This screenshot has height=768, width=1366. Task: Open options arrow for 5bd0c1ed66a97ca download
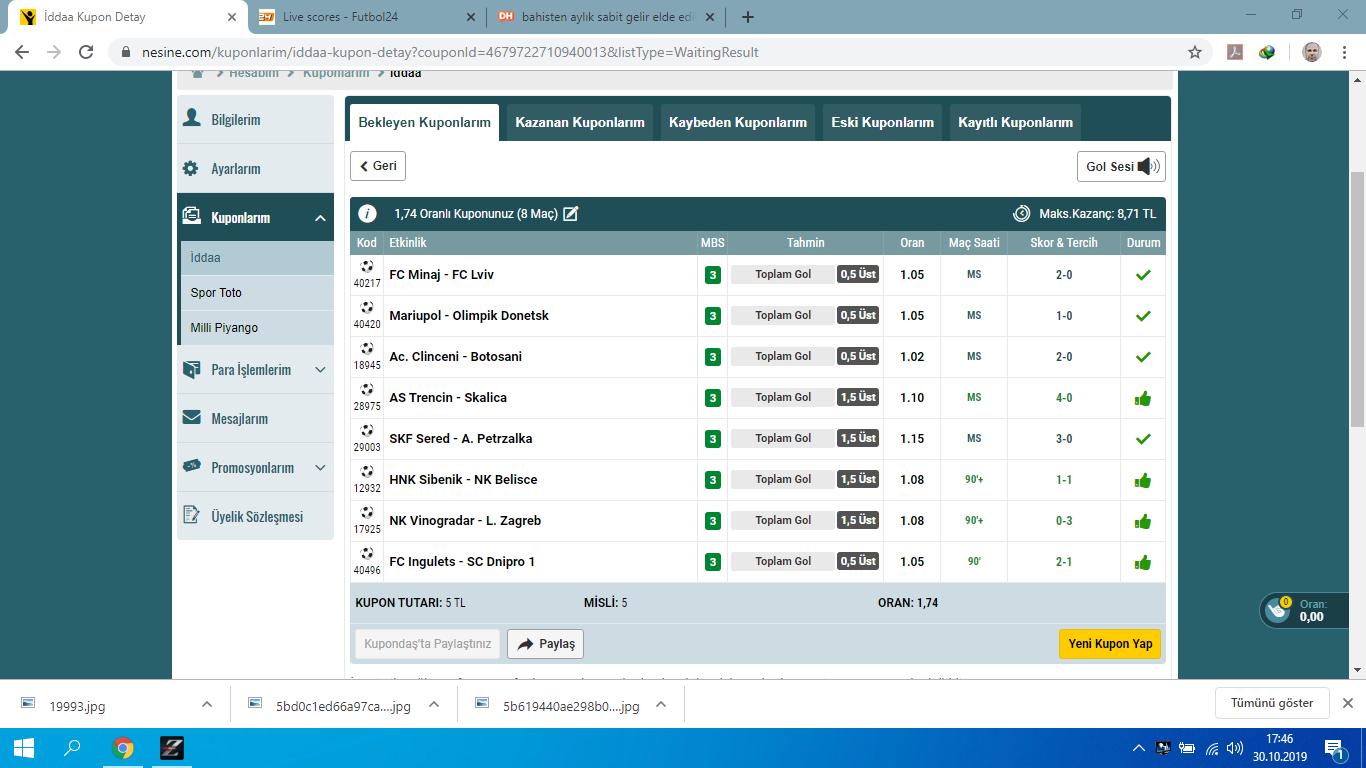pyautogui.click(x=434, y=705)
